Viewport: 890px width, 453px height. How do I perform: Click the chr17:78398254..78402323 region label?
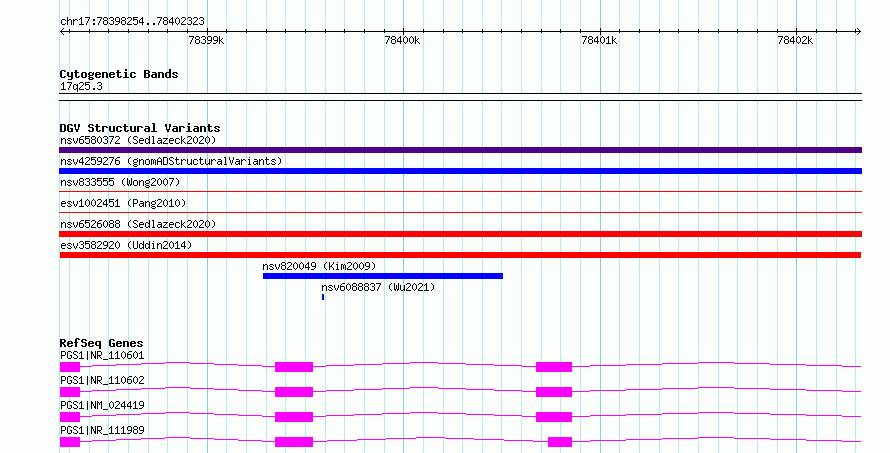(132, 22)
